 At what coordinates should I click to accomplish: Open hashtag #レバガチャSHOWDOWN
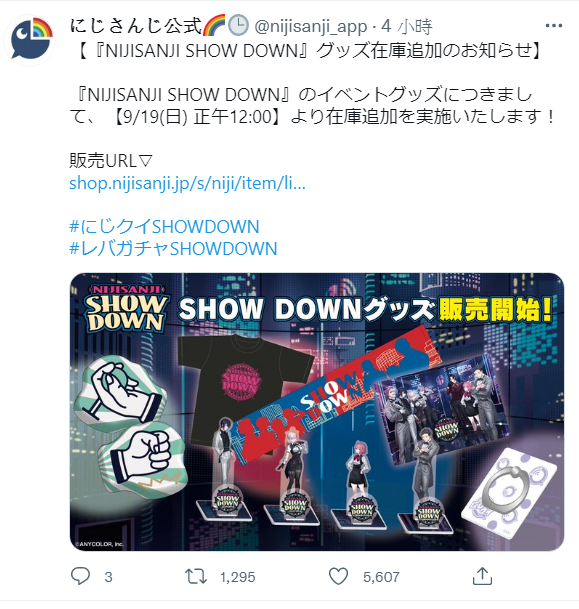click(173, 249)
